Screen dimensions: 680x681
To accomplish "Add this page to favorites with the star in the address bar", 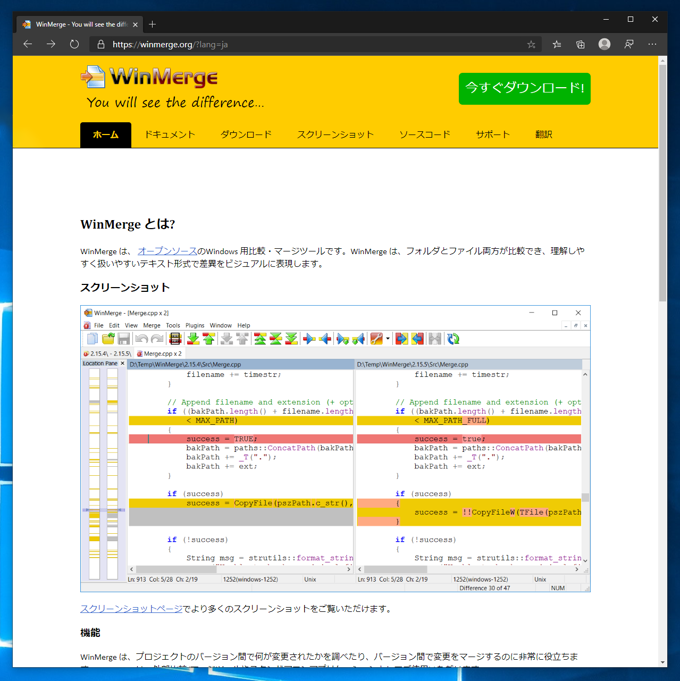I will coord(531,44).
